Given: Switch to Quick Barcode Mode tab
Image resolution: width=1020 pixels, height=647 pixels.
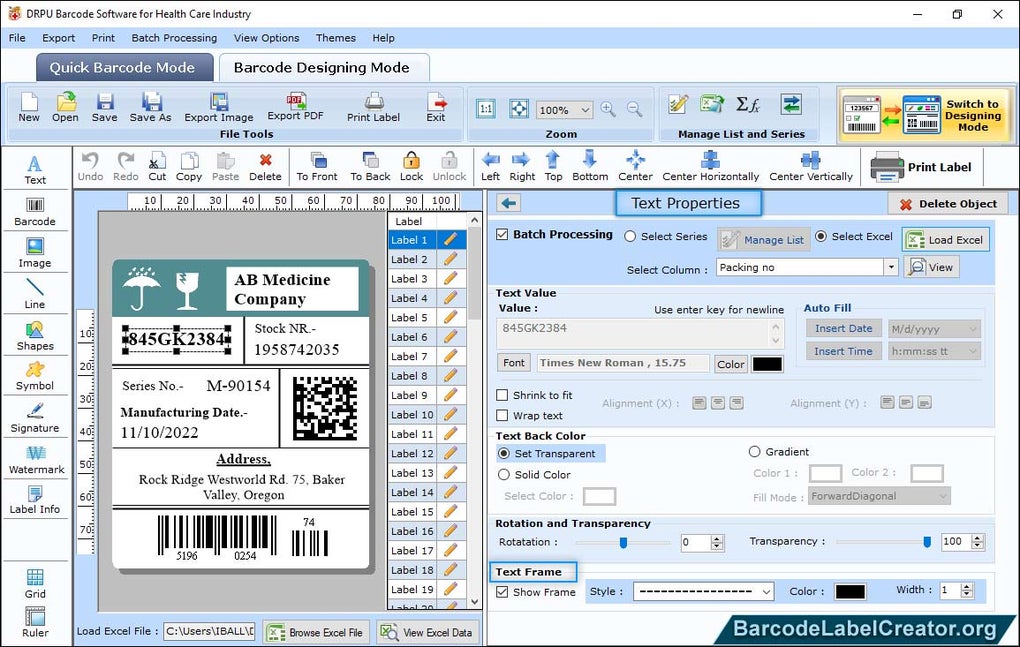Looking at the screenshot, I should click(x=124, y=67).
